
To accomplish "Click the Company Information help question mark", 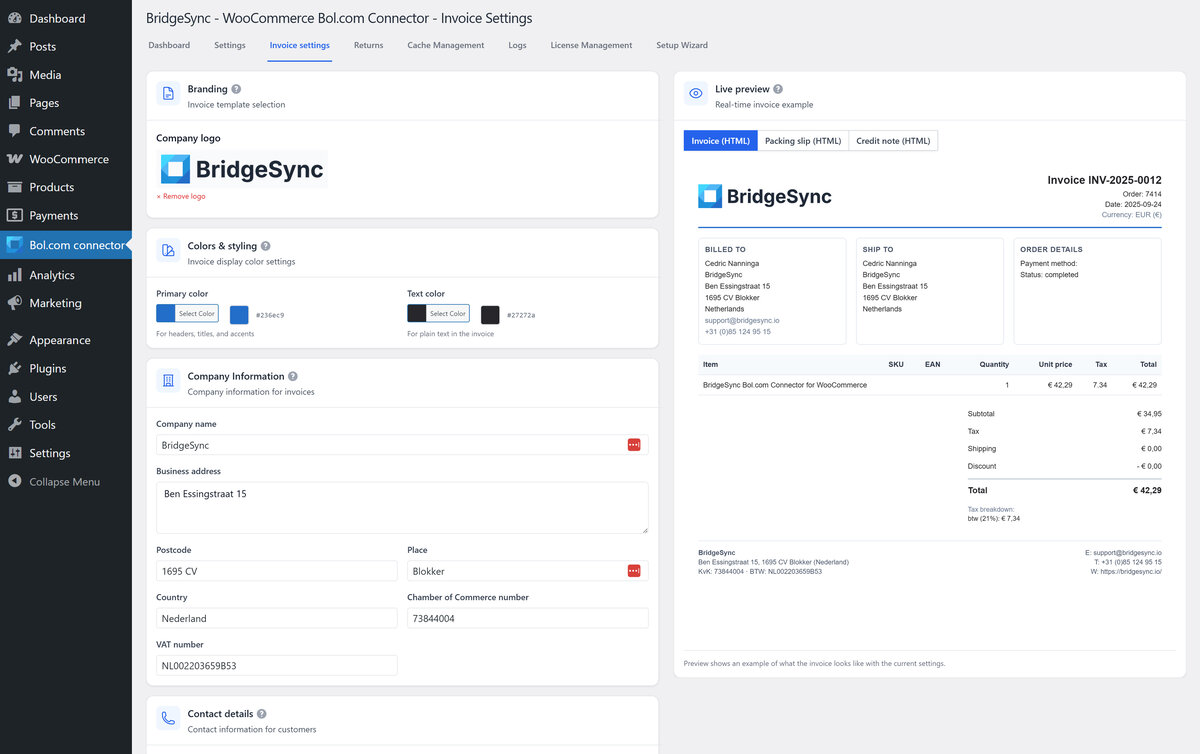I will point(293,377).
